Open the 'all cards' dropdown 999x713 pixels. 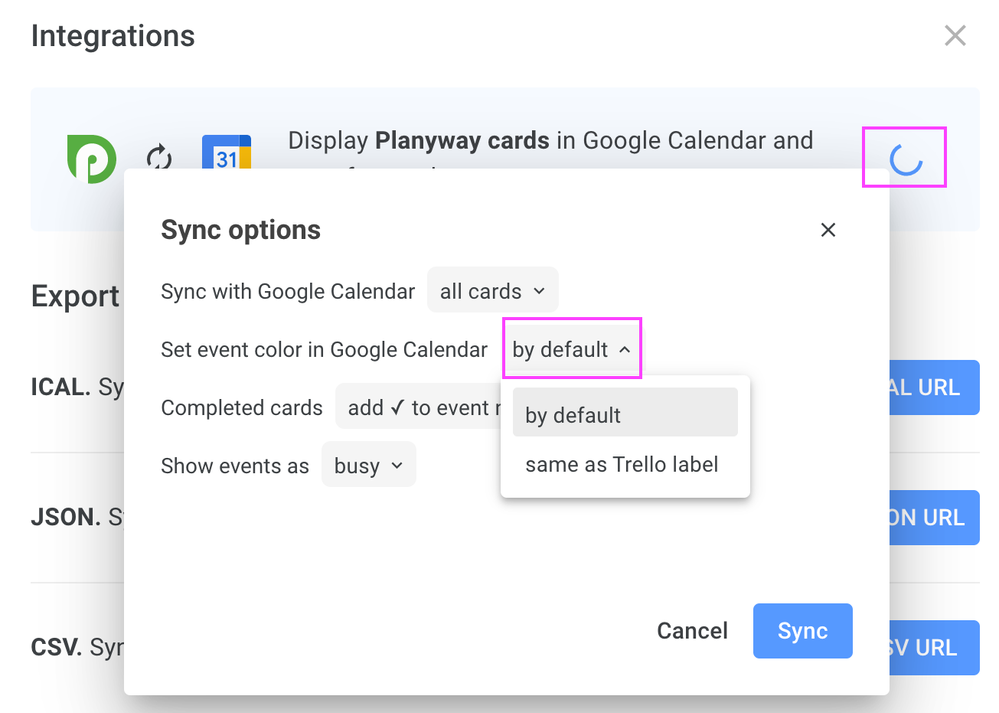(492, 292)
